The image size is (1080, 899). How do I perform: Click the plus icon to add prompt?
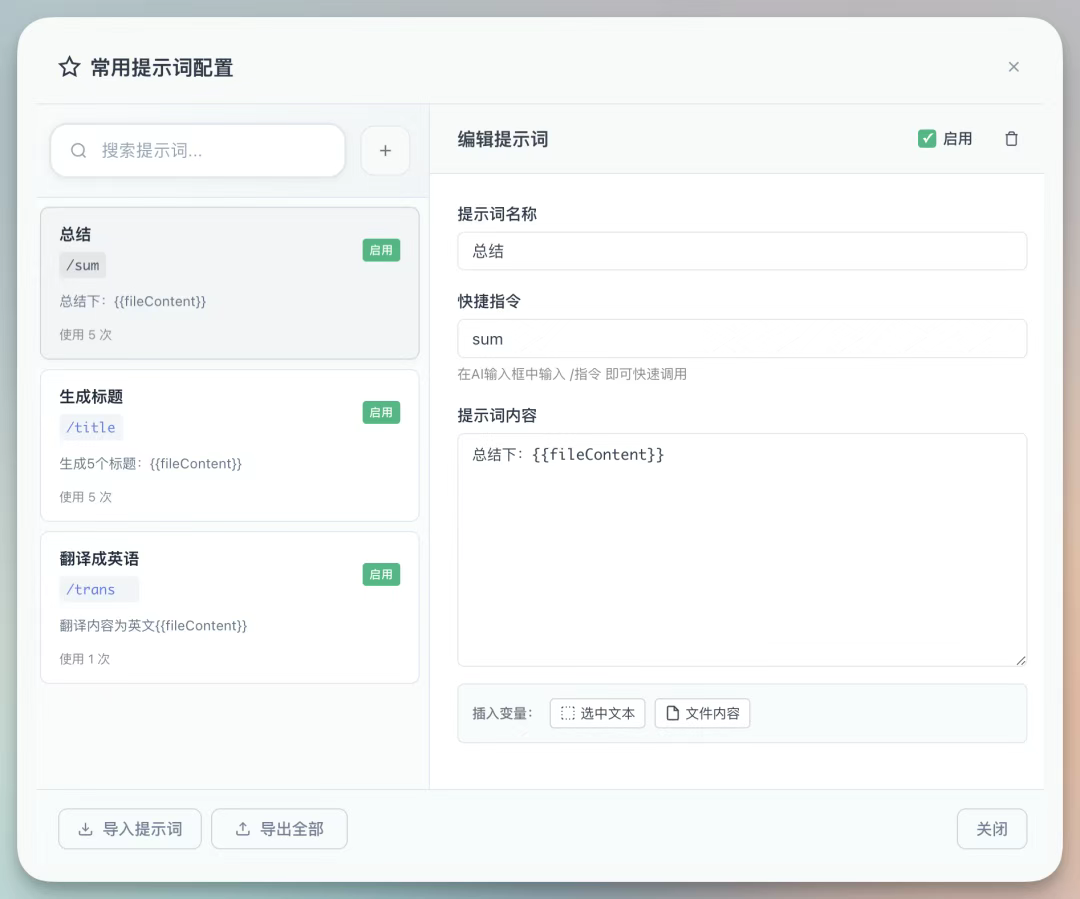(x=385, y=151)
